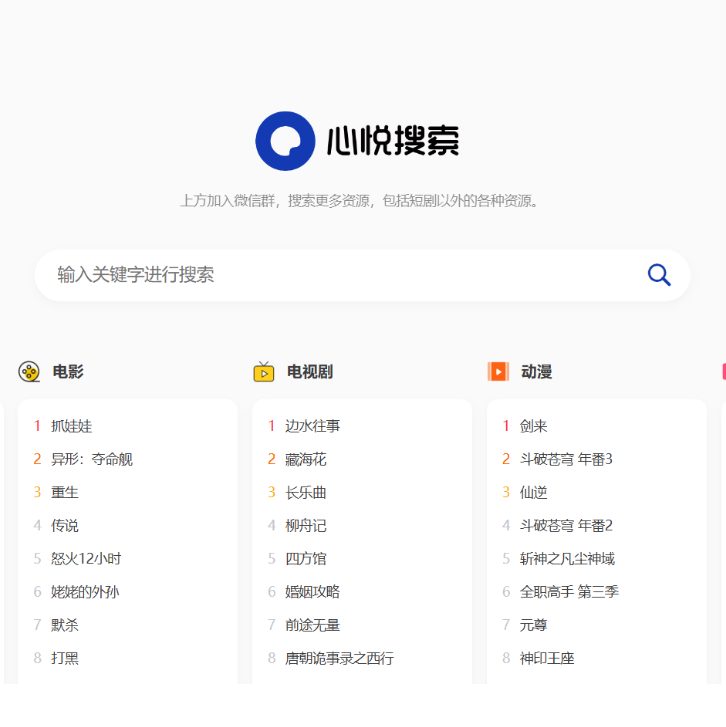Open anime 全职高手 第三季

pos(568,592)
